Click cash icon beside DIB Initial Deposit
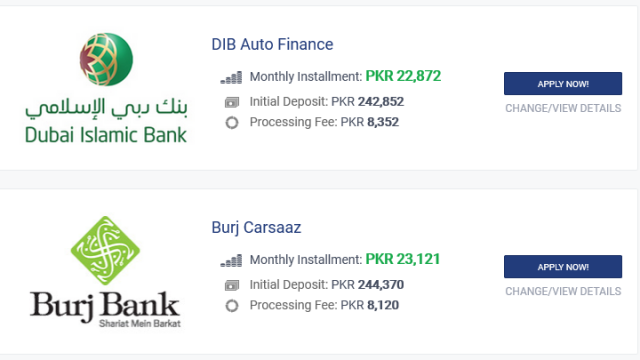This screenshot has width=640, height=360. tap(232, 102)
